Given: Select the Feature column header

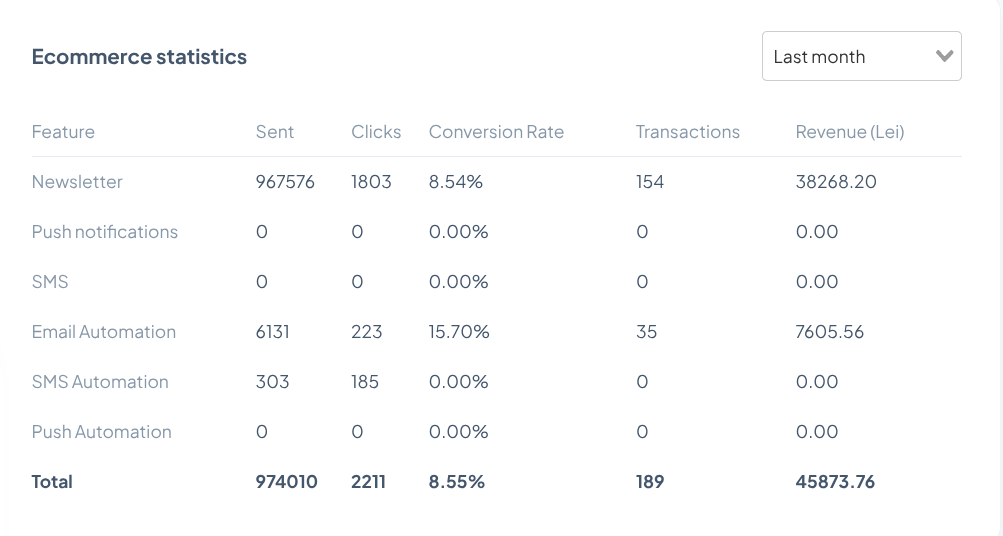Looking at the screenshot, I should click(x=63, y=132).
